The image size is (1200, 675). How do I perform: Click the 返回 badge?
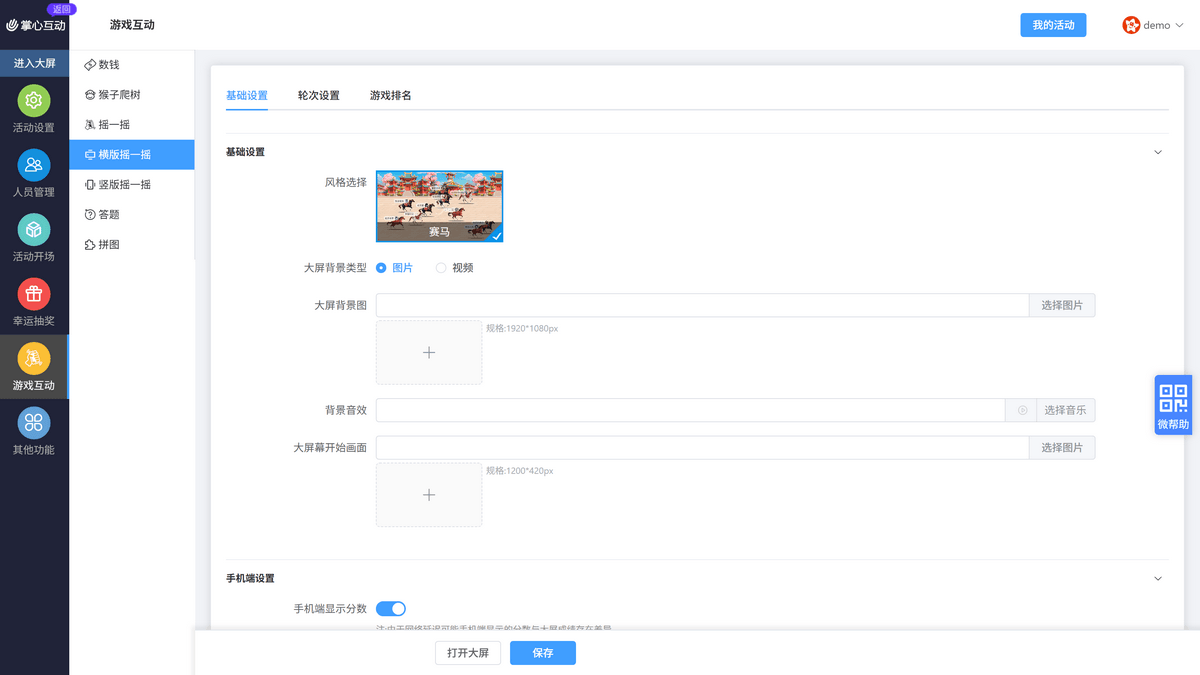pos(62,9)
